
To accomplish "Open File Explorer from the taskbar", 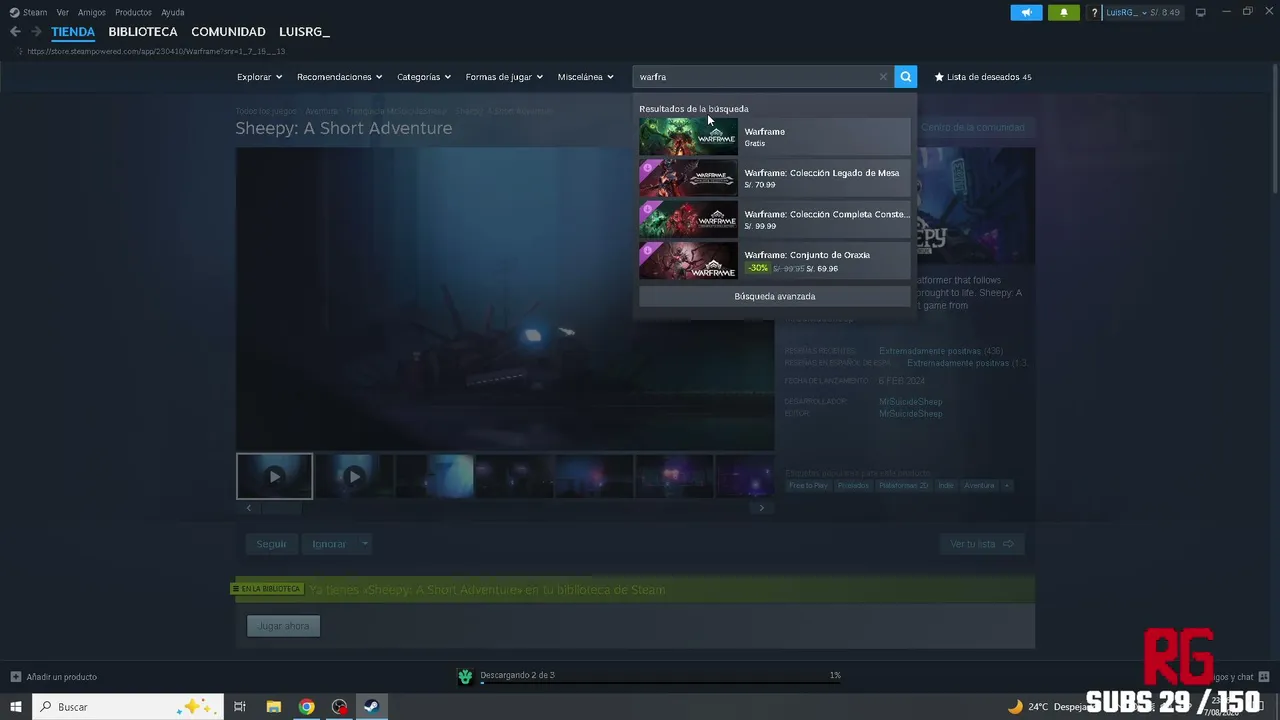I will (x=273, y=707).
